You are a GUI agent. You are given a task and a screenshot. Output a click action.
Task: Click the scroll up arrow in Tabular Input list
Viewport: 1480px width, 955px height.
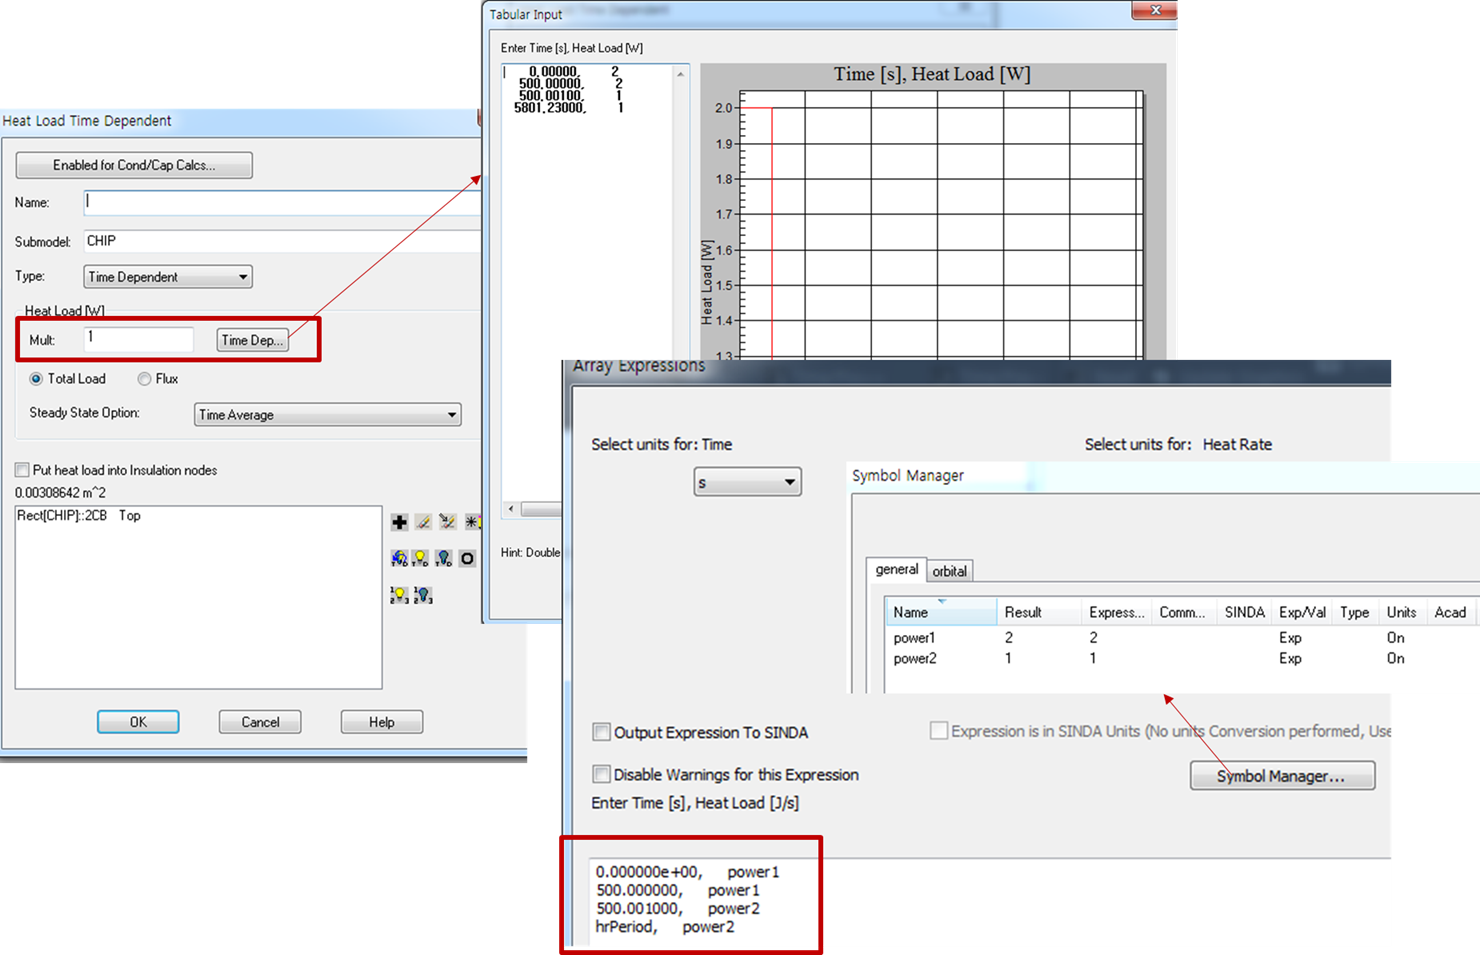click(x=681, y=75)
